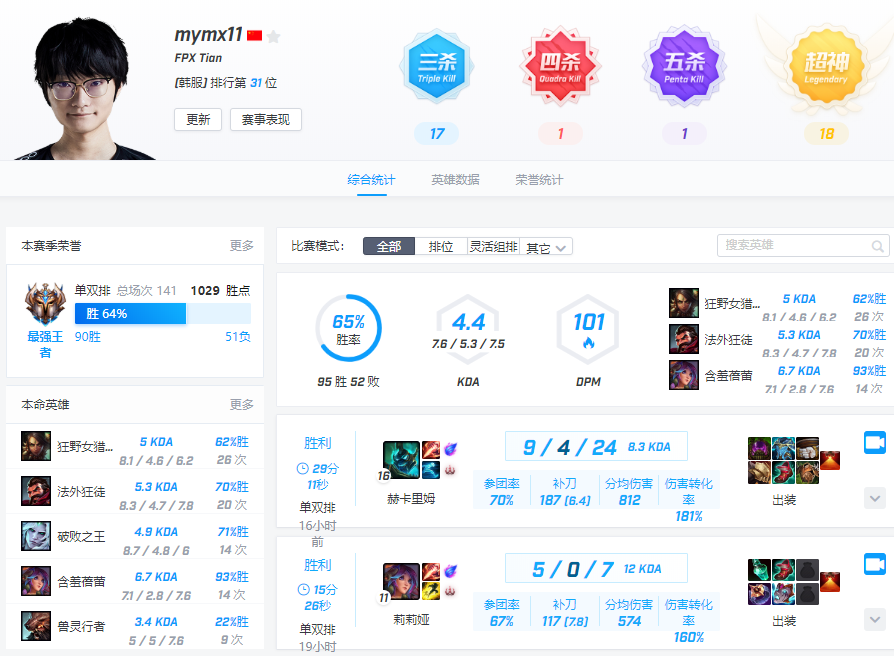Expand details of the Hecarim match
894x656 pixels.
click(873, 498)
